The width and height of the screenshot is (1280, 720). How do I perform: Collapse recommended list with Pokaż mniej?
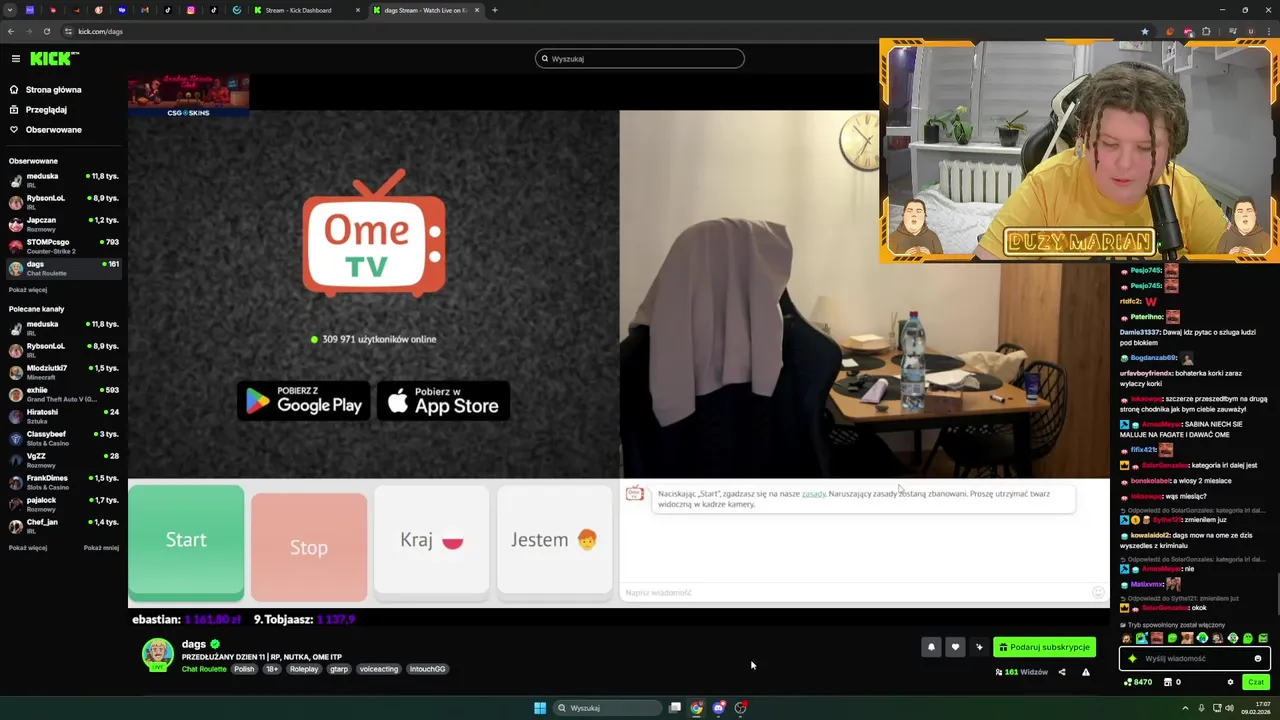point(101,548)
